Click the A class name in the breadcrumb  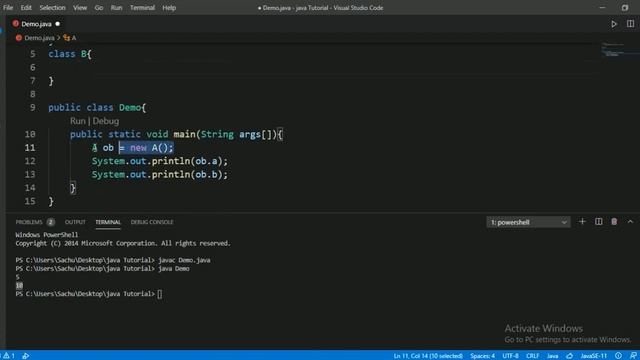[74, 38]
